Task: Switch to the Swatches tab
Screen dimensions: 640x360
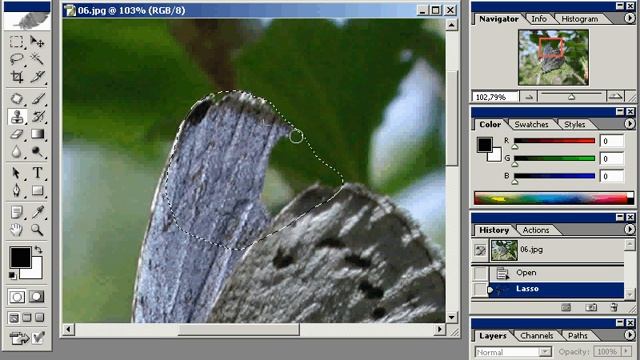Action: pyautogui.click(x=531, y=124)
